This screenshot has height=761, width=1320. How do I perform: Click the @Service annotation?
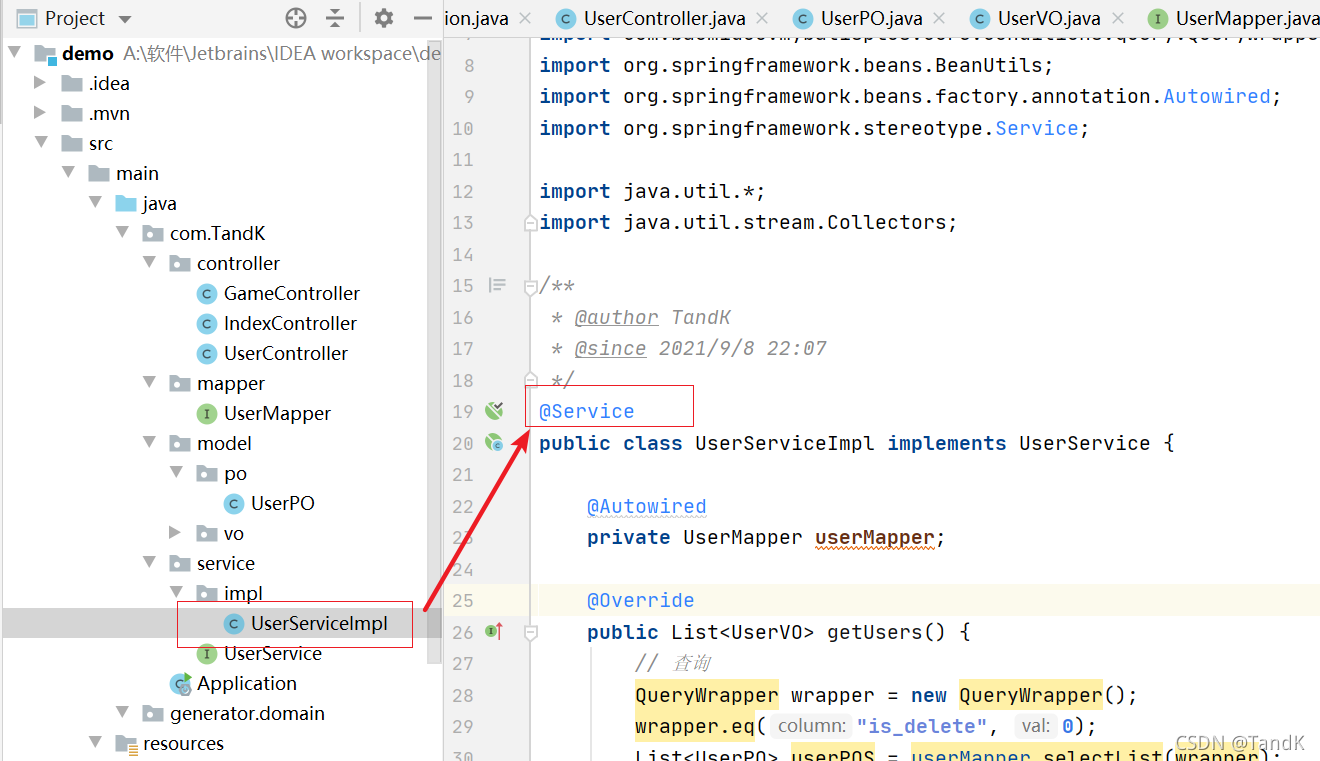(x=587, y=411)
